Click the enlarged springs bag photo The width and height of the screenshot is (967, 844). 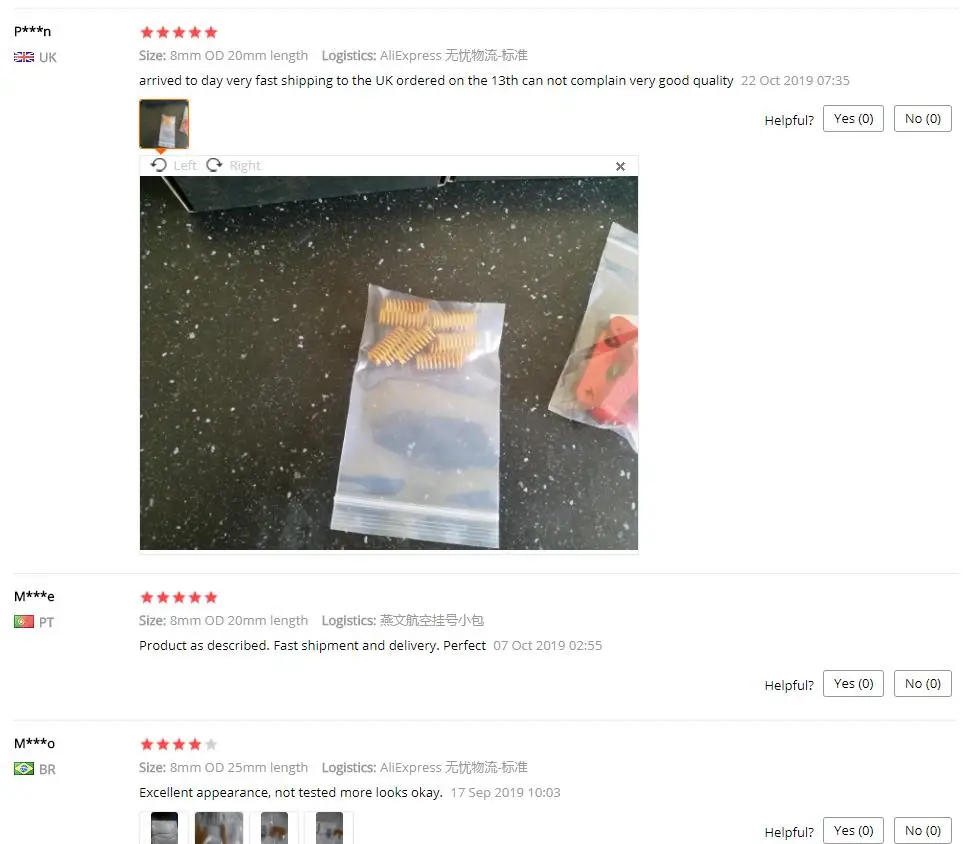(389, 363)
